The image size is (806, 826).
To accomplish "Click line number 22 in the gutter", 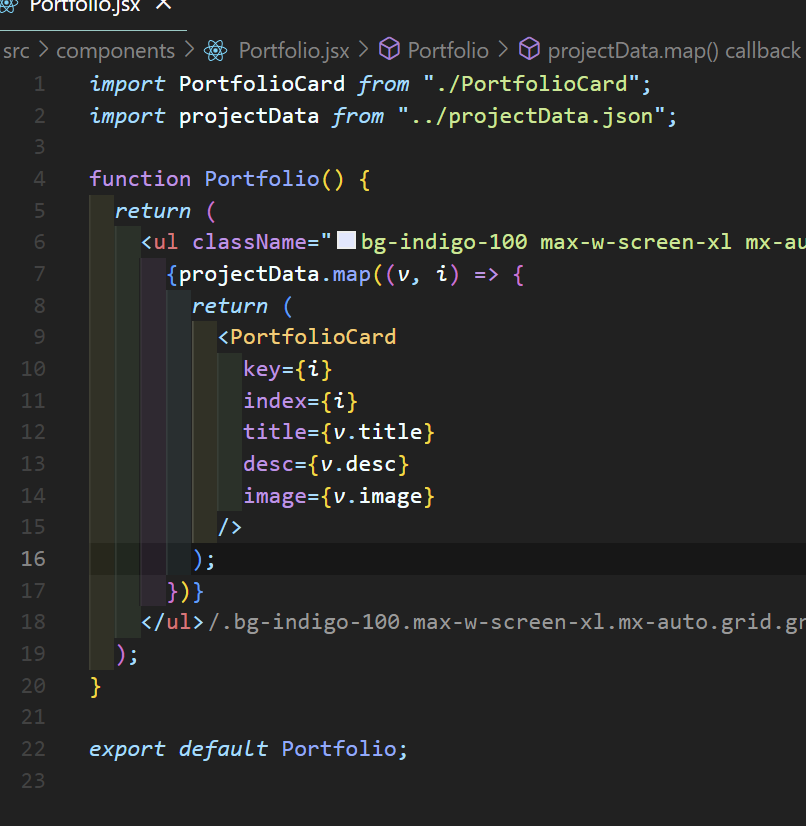I will (33, 749).
